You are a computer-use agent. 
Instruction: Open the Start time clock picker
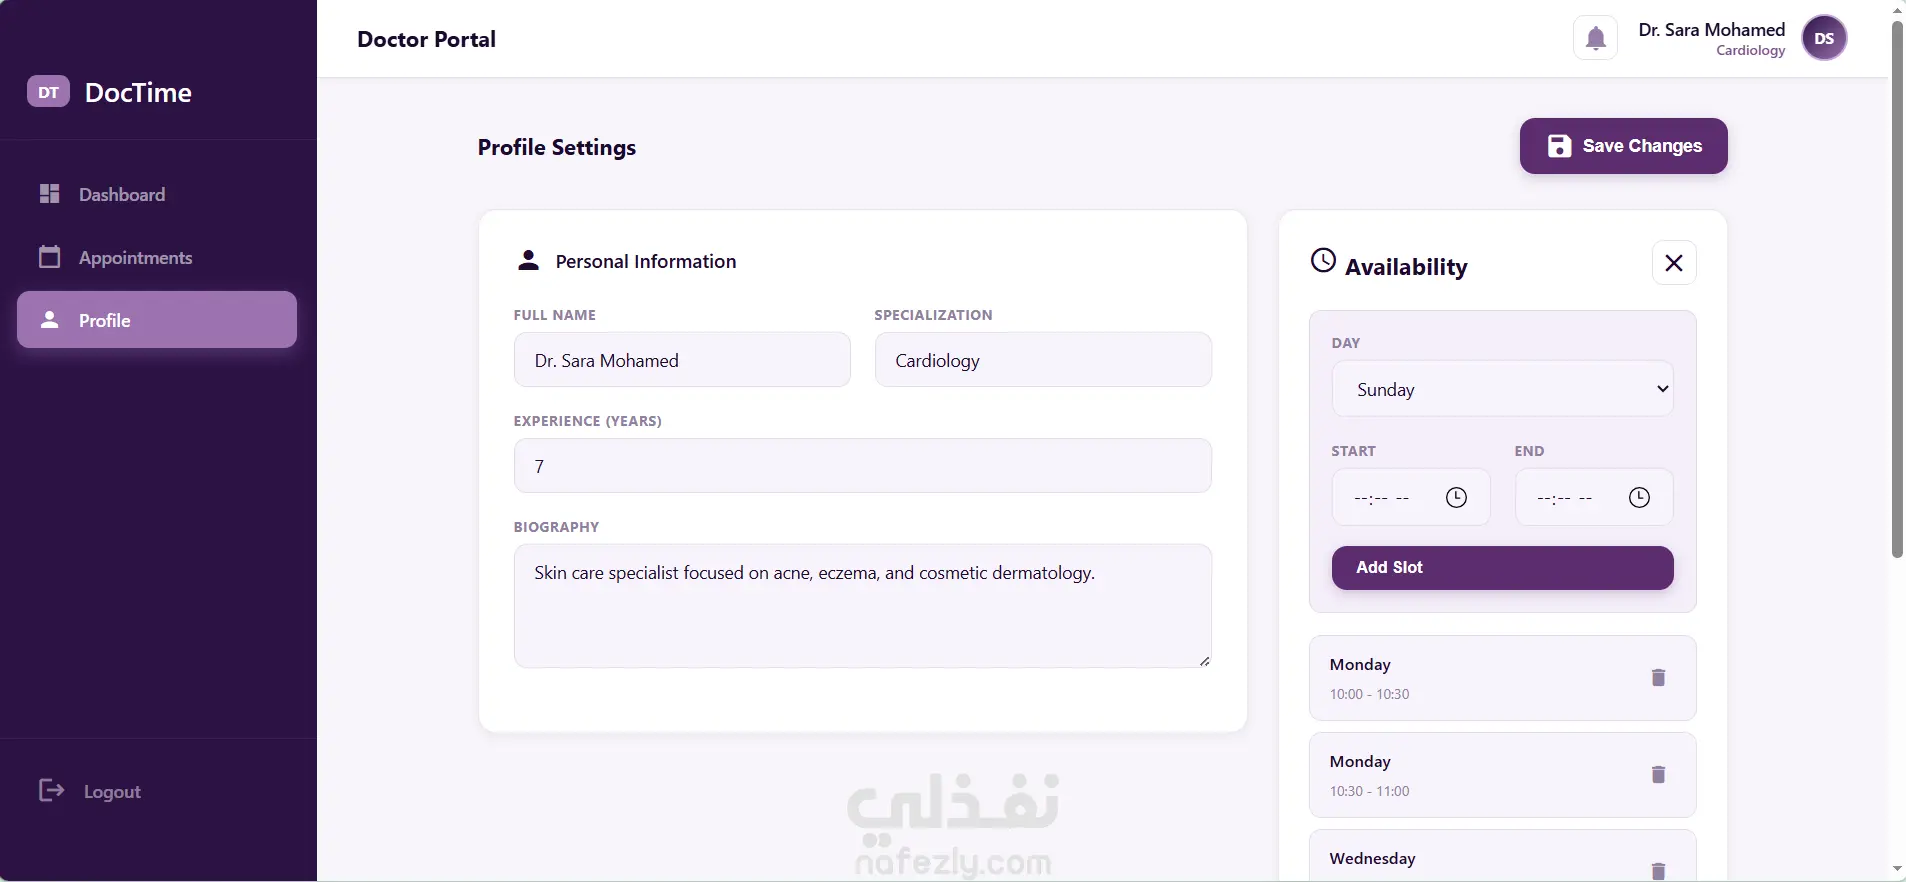coord(1456,498)
